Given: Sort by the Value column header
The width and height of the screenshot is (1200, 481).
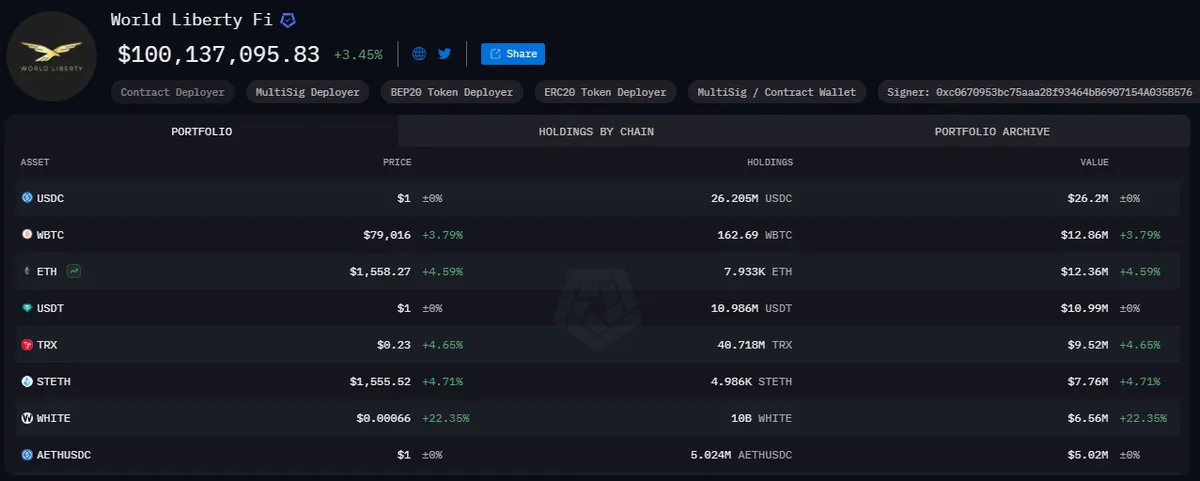Looking at the screenshot, I should tap(1093, 162).
